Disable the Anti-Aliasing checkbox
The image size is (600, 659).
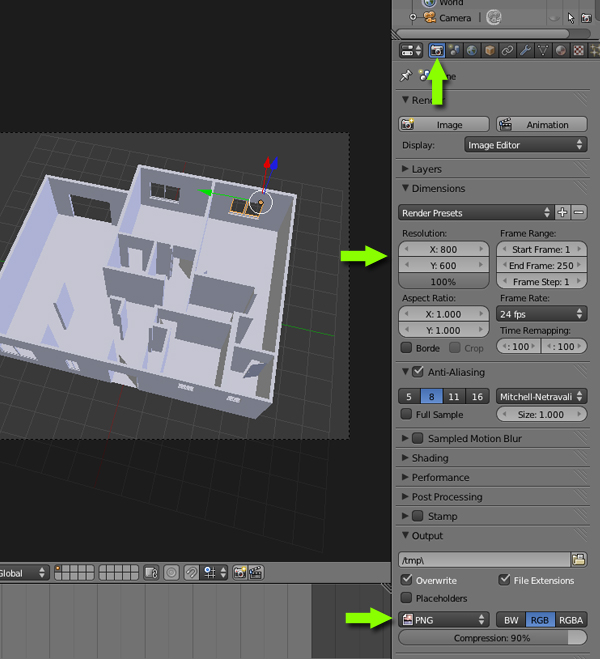(x=418, y=372)
